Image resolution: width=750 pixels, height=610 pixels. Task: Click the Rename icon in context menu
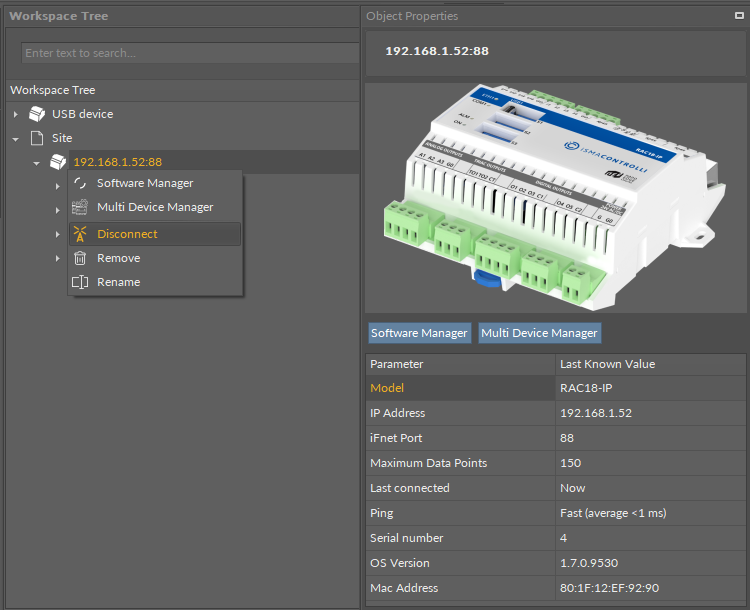[80, 282]
